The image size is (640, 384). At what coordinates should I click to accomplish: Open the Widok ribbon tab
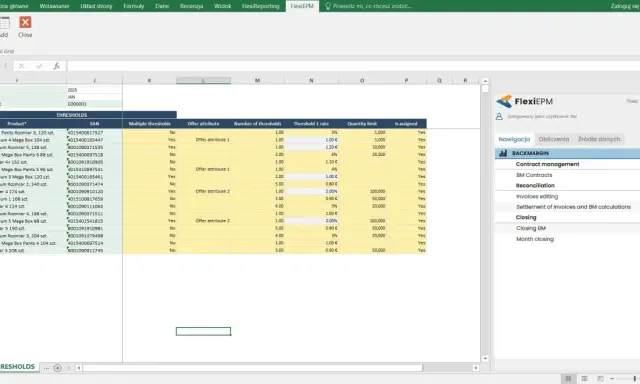pos(222,6)
